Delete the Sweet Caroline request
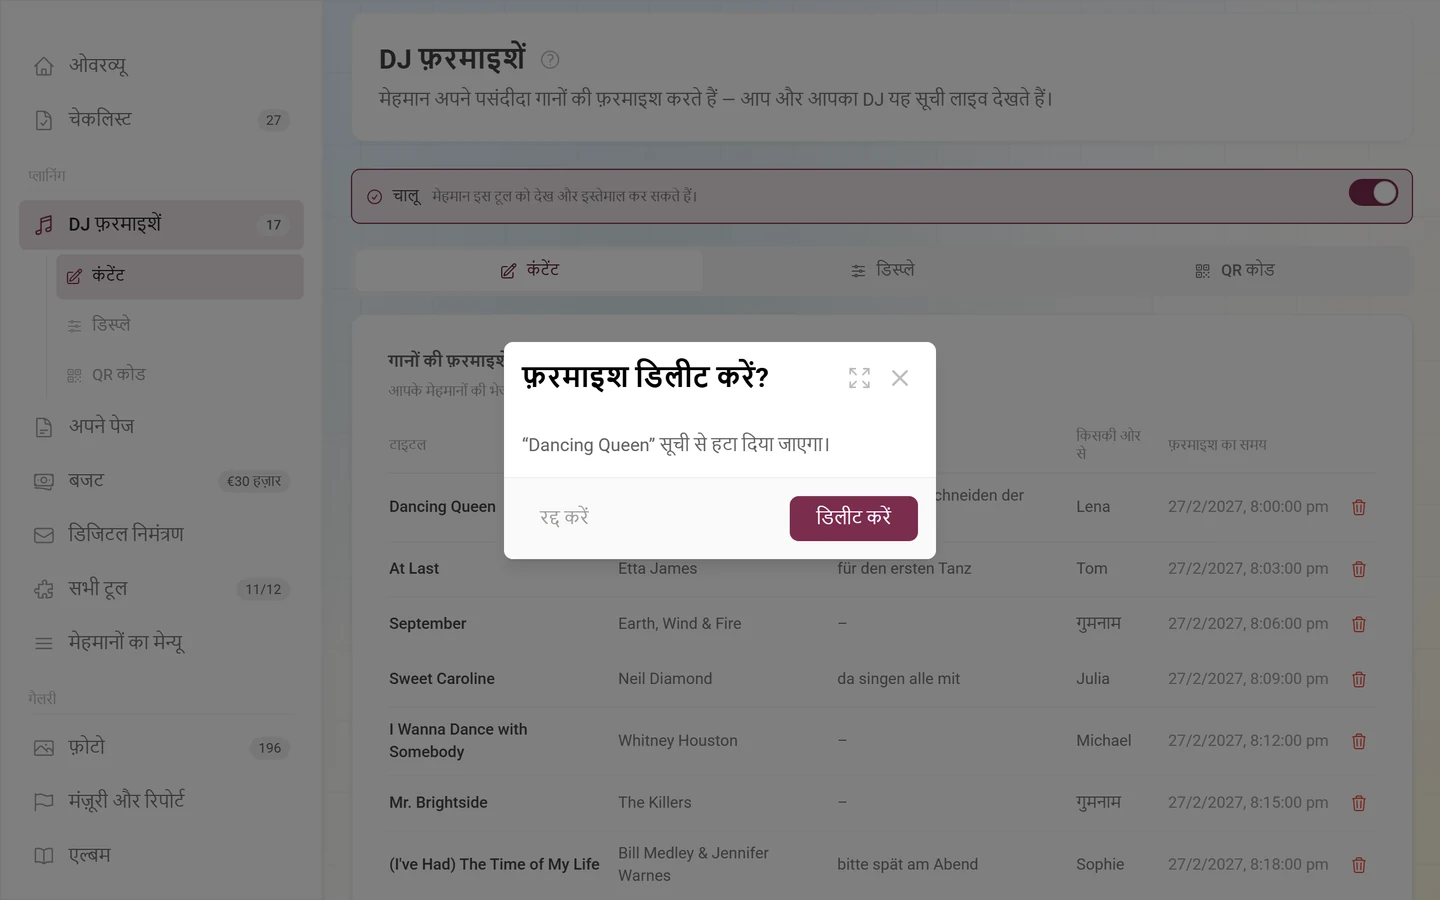Image resolution: width=1440 pixels, height=900 pixels. 1359,679
